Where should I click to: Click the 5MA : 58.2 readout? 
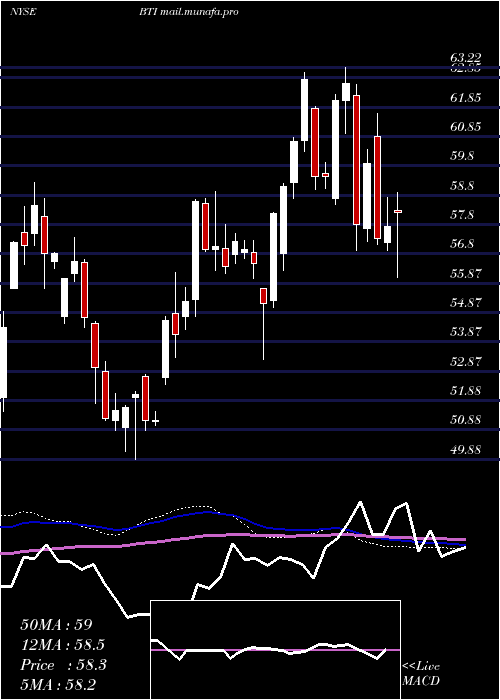[x=58, y=685]
